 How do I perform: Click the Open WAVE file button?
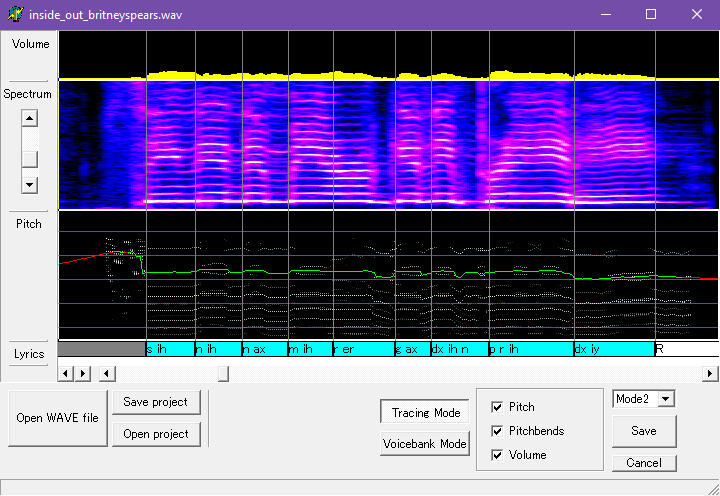coord(57,418)
